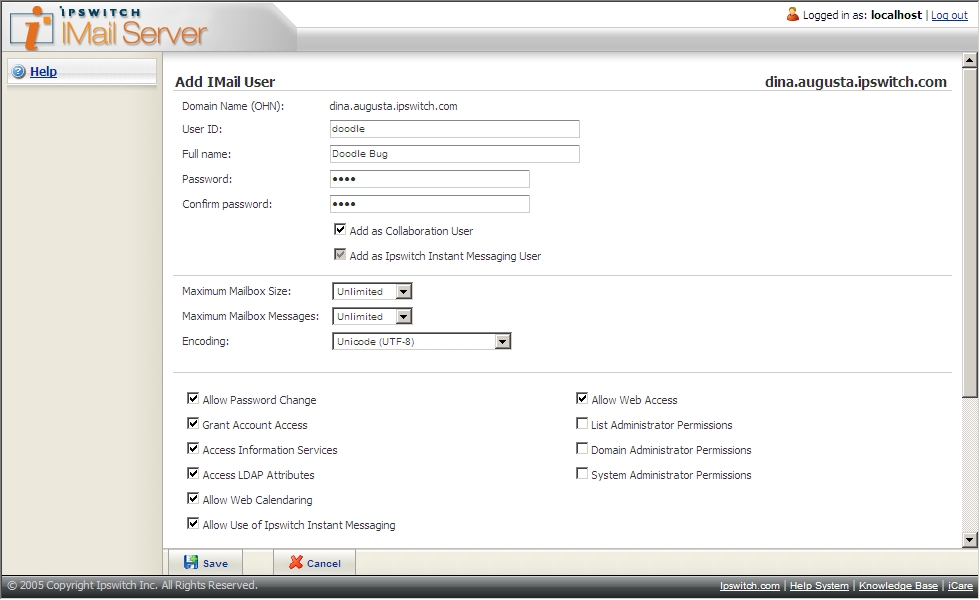The width and height of the screenshot is (980, 600).
Task: Uncheck Allow Web Access
Action: [x=582, y=398]
